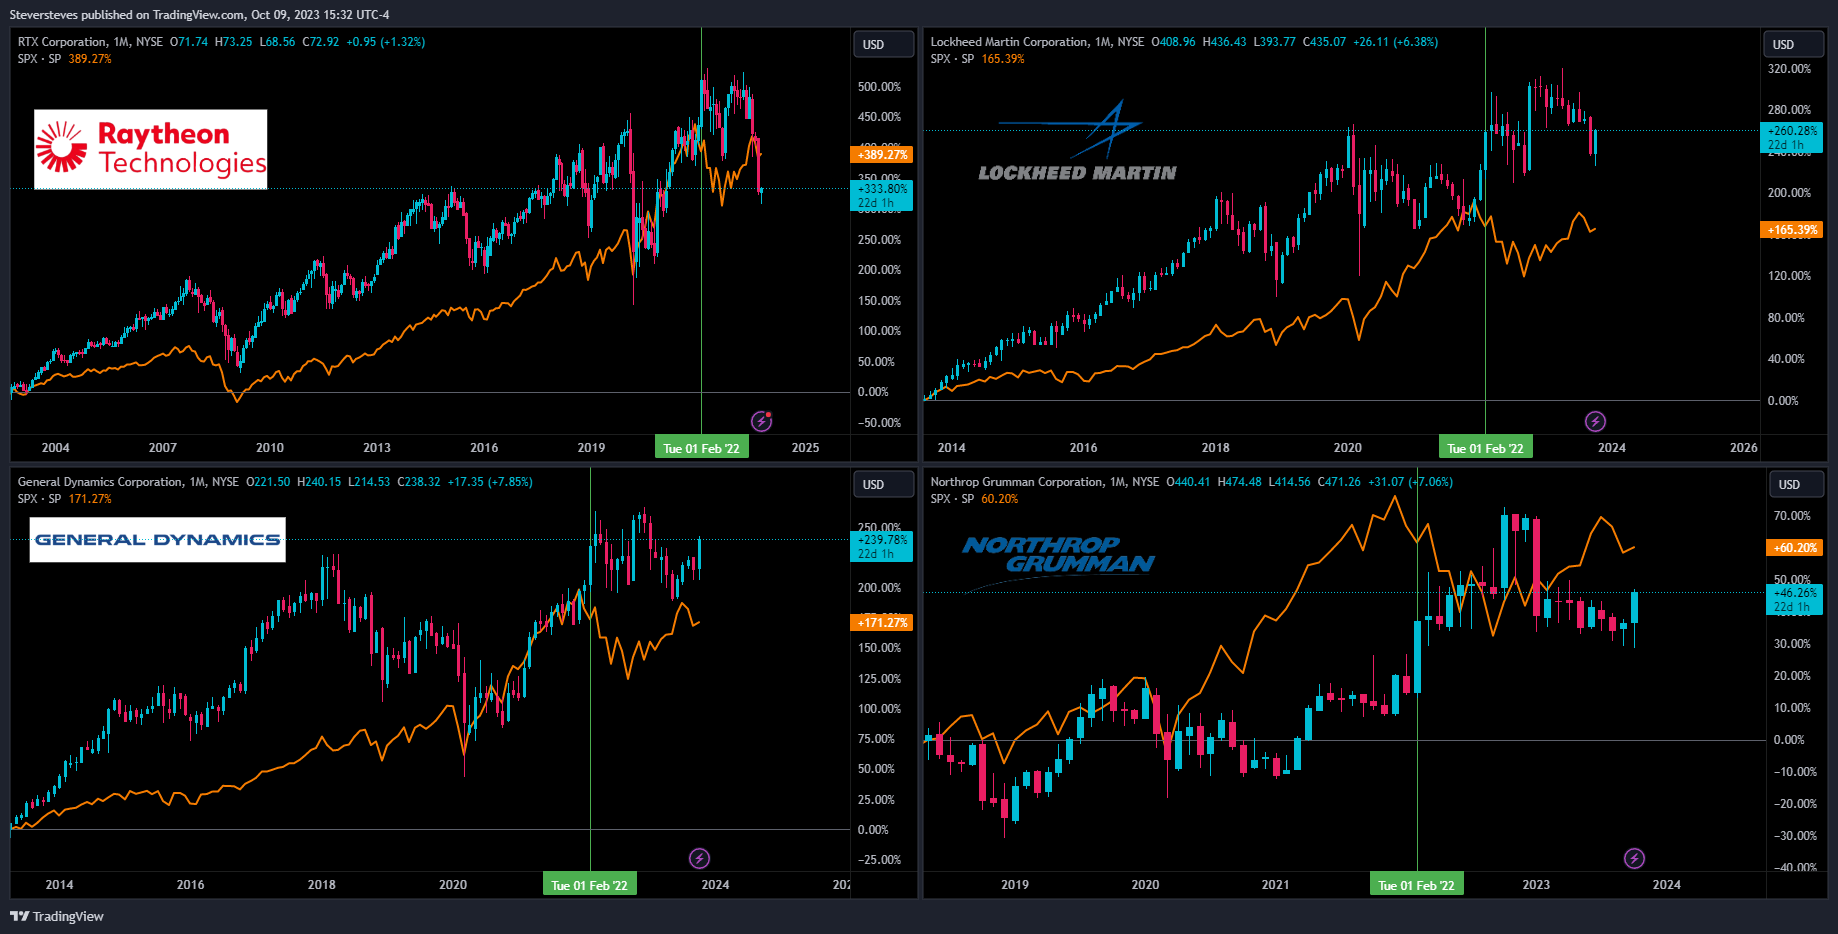Click the lightning bolt icon on General Dynamics chart
The image size is (1838, 934).
[x=700, y=858]
